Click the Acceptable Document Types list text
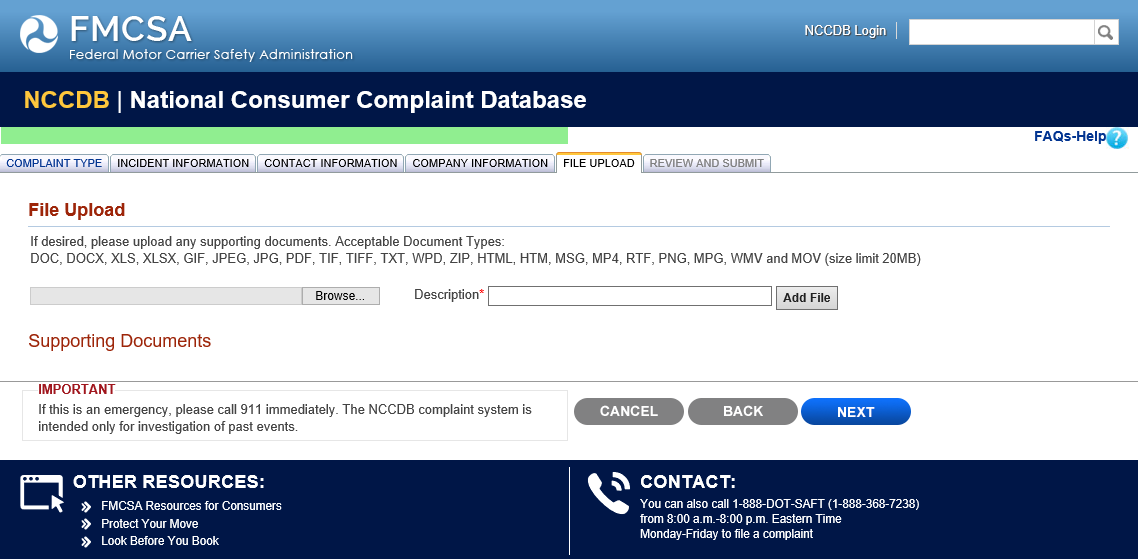This screenshot has width=1138, height=559. [475, 258]
